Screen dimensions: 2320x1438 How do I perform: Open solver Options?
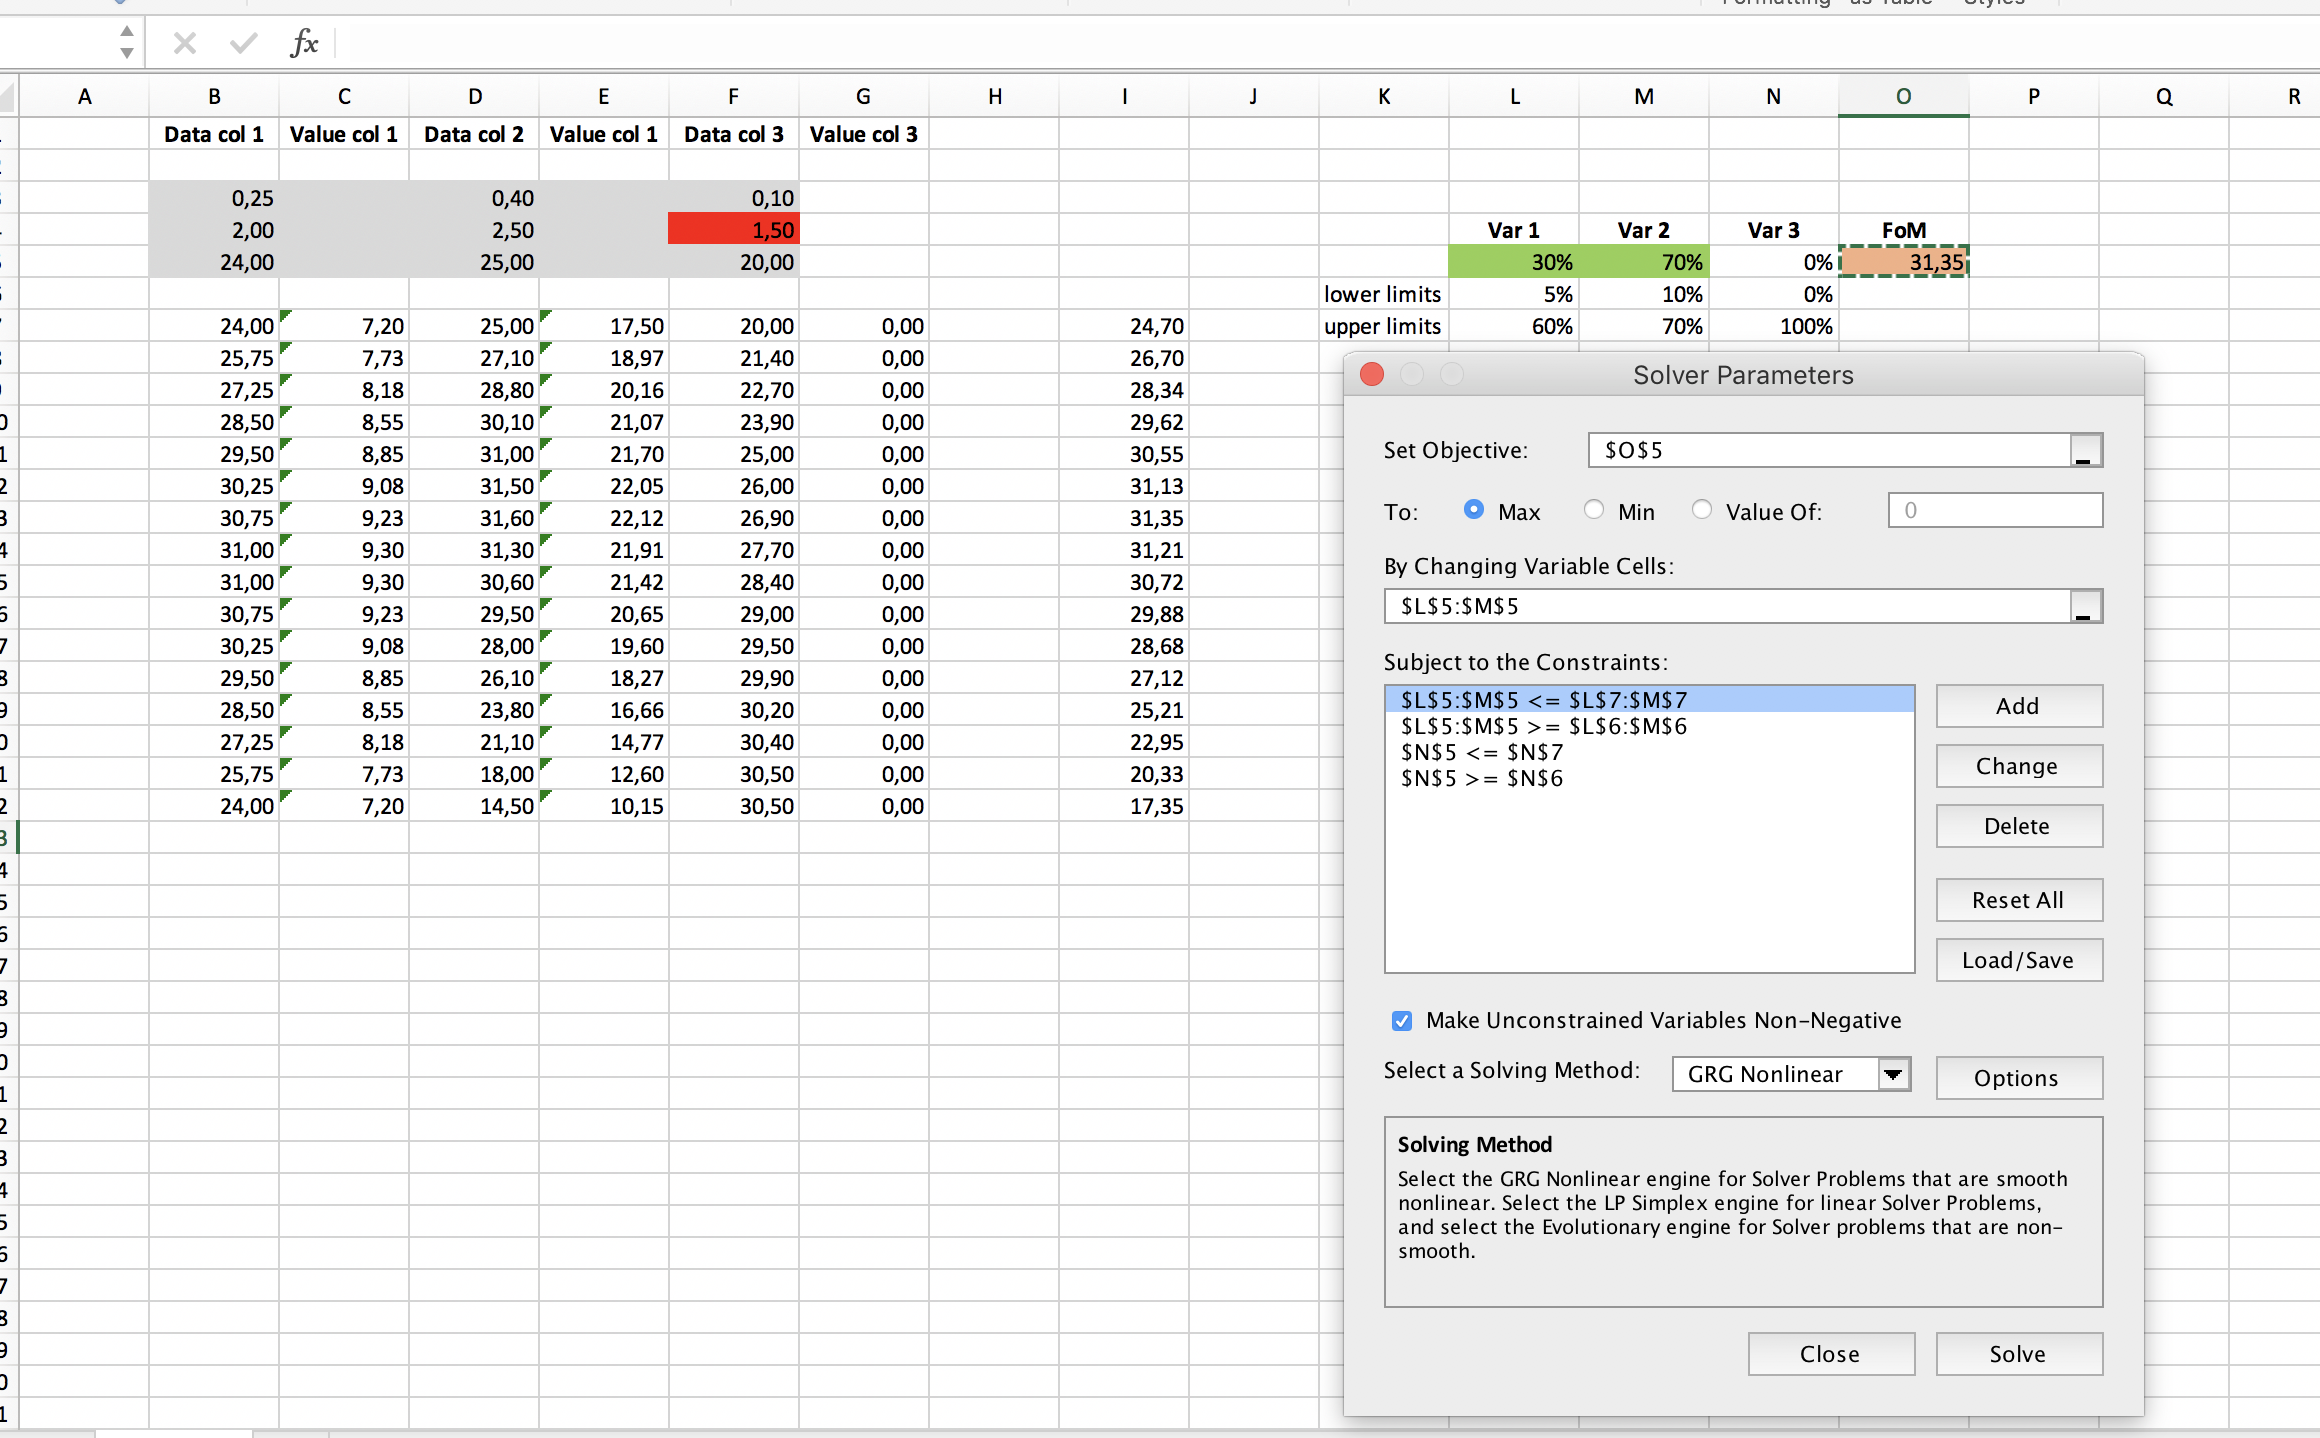[2018, 1078]
